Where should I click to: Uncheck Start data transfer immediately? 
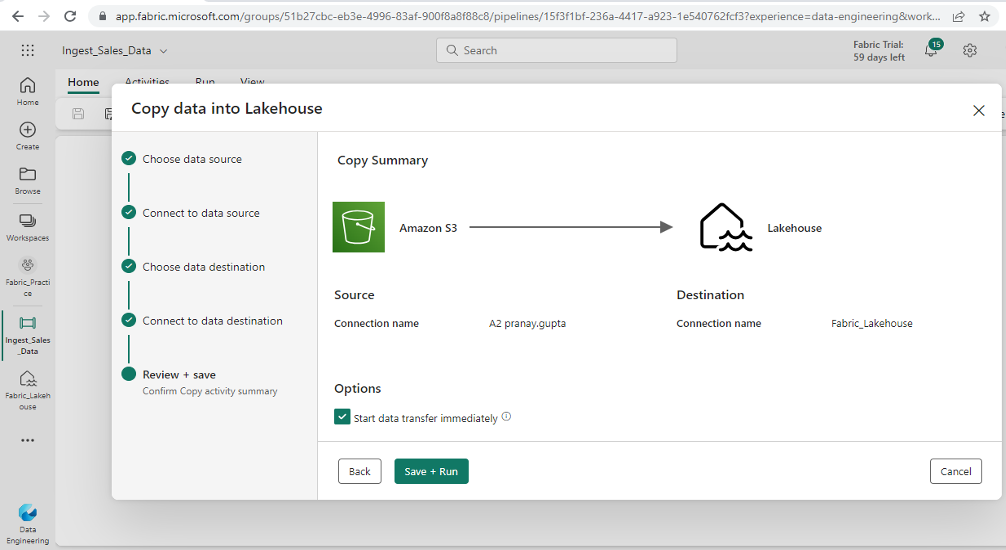coord(342,417)
